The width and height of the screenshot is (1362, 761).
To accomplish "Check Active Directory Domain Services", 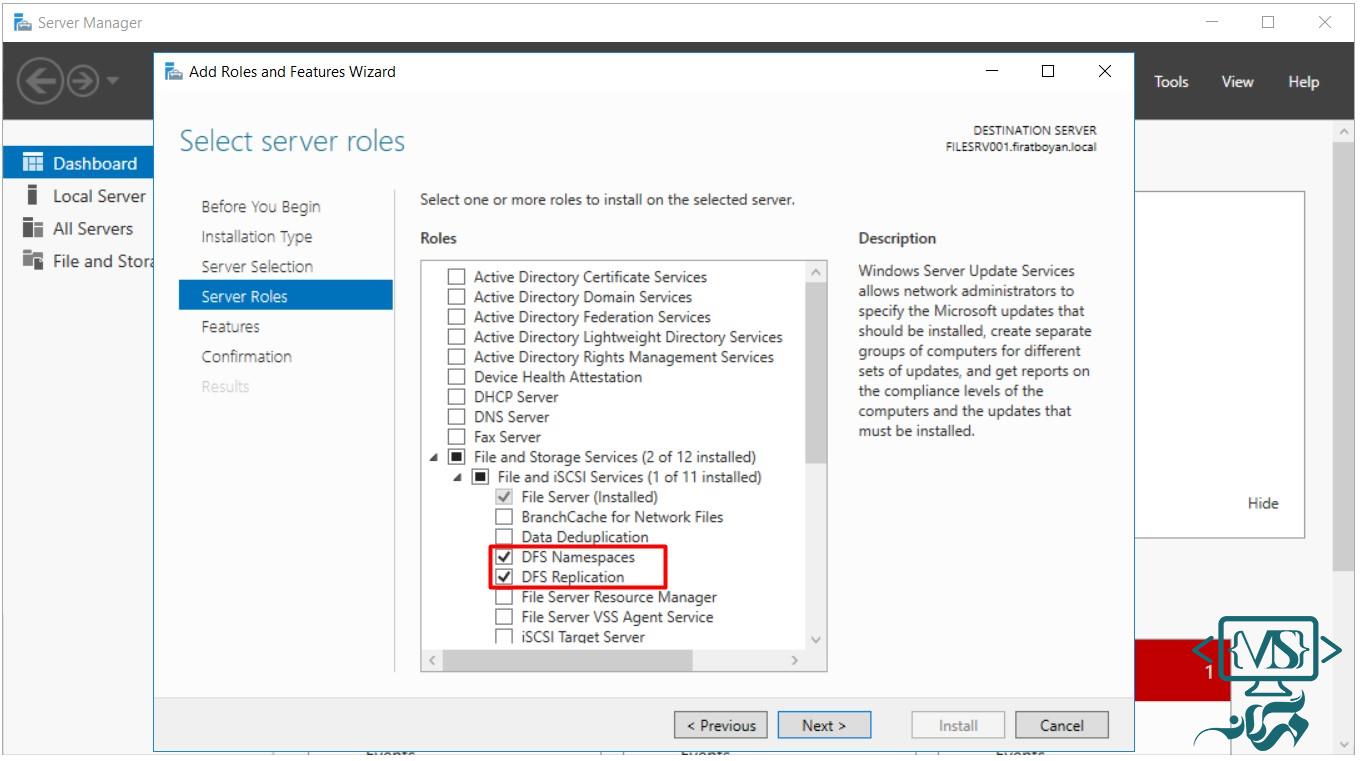I will click(456, 297).
